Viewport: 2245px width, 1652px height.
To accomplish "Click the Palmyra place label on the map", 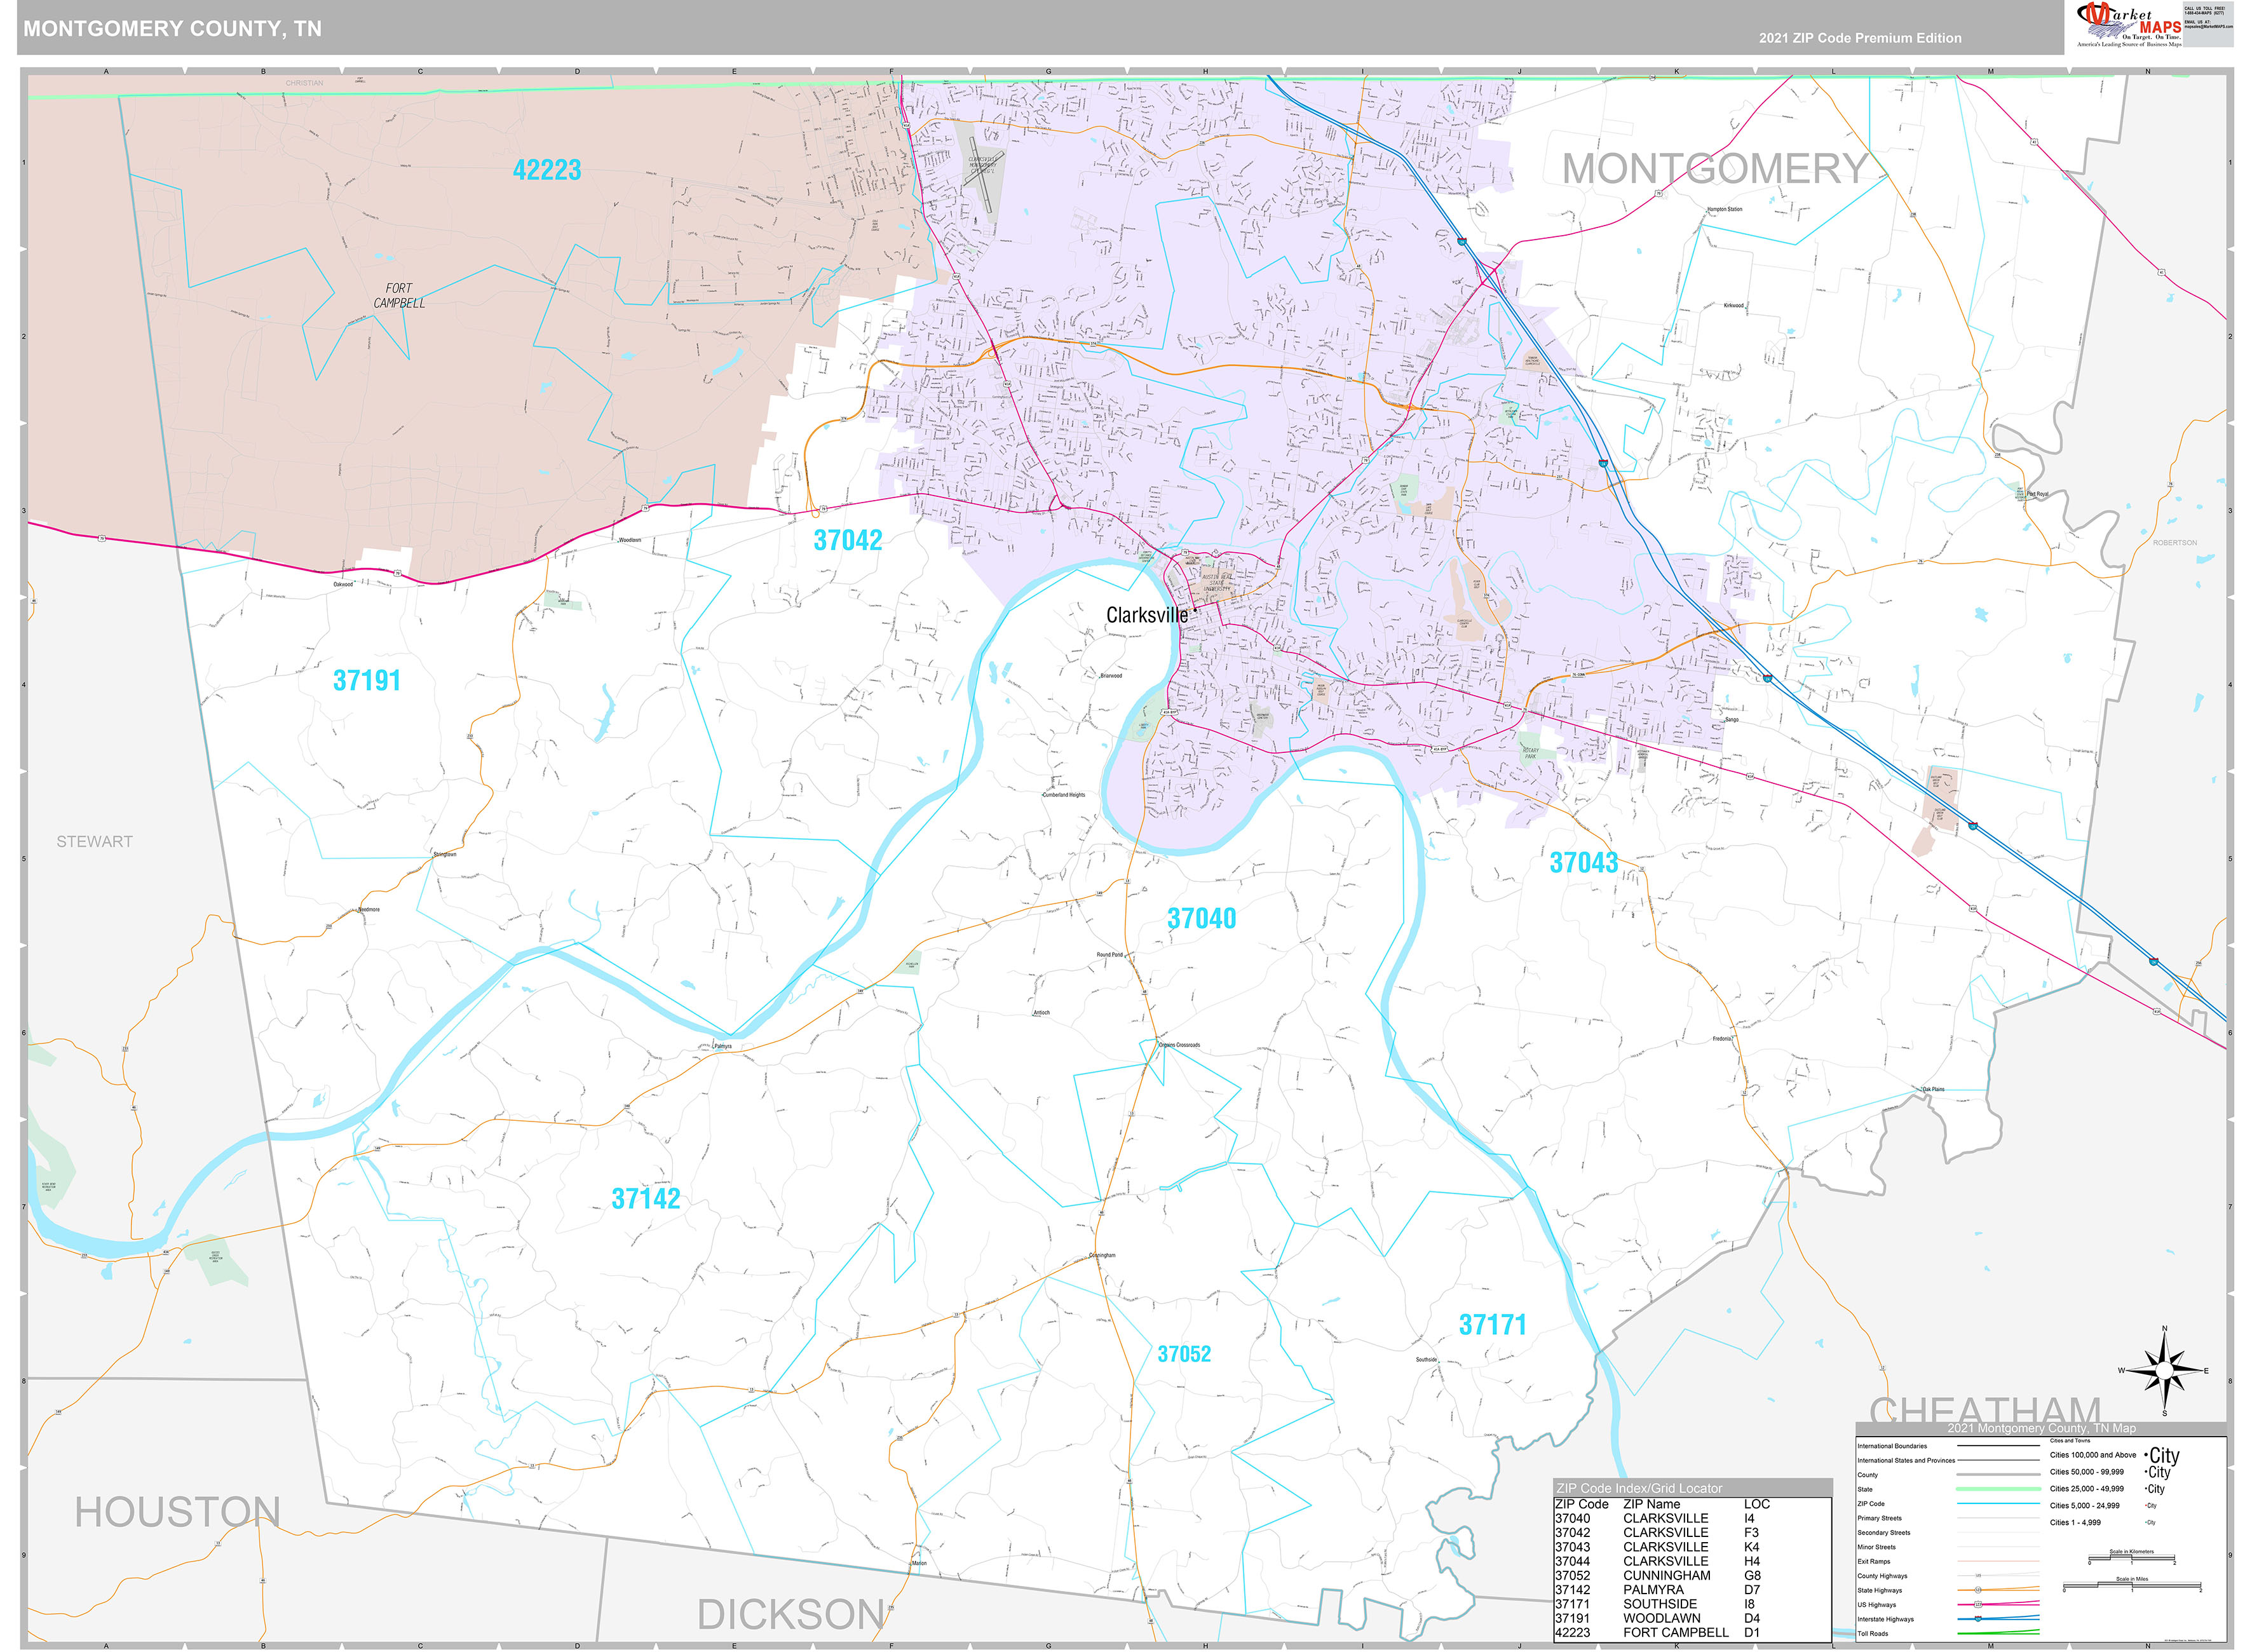I will click(x=723, y=1046).
